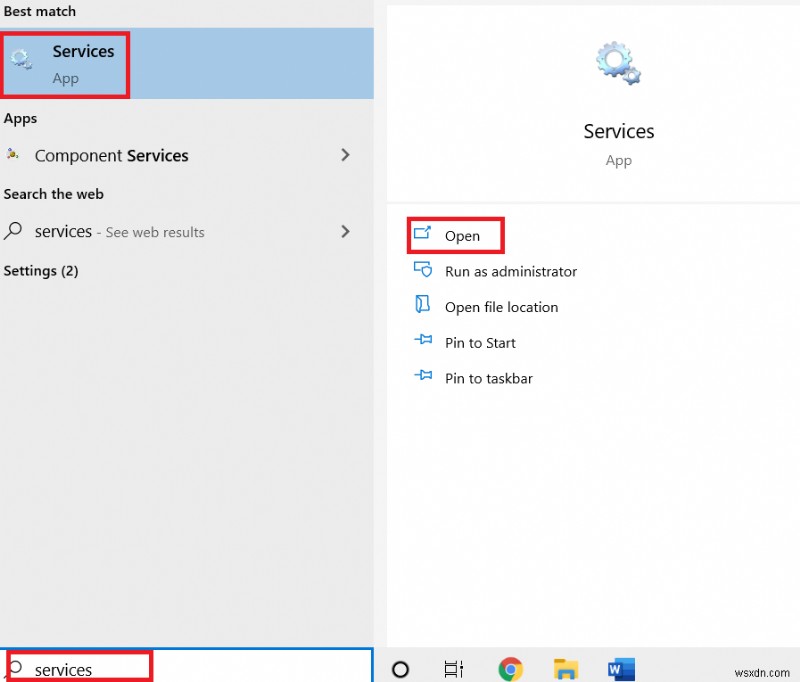Expand the services web results chevron

click(345, 232)
